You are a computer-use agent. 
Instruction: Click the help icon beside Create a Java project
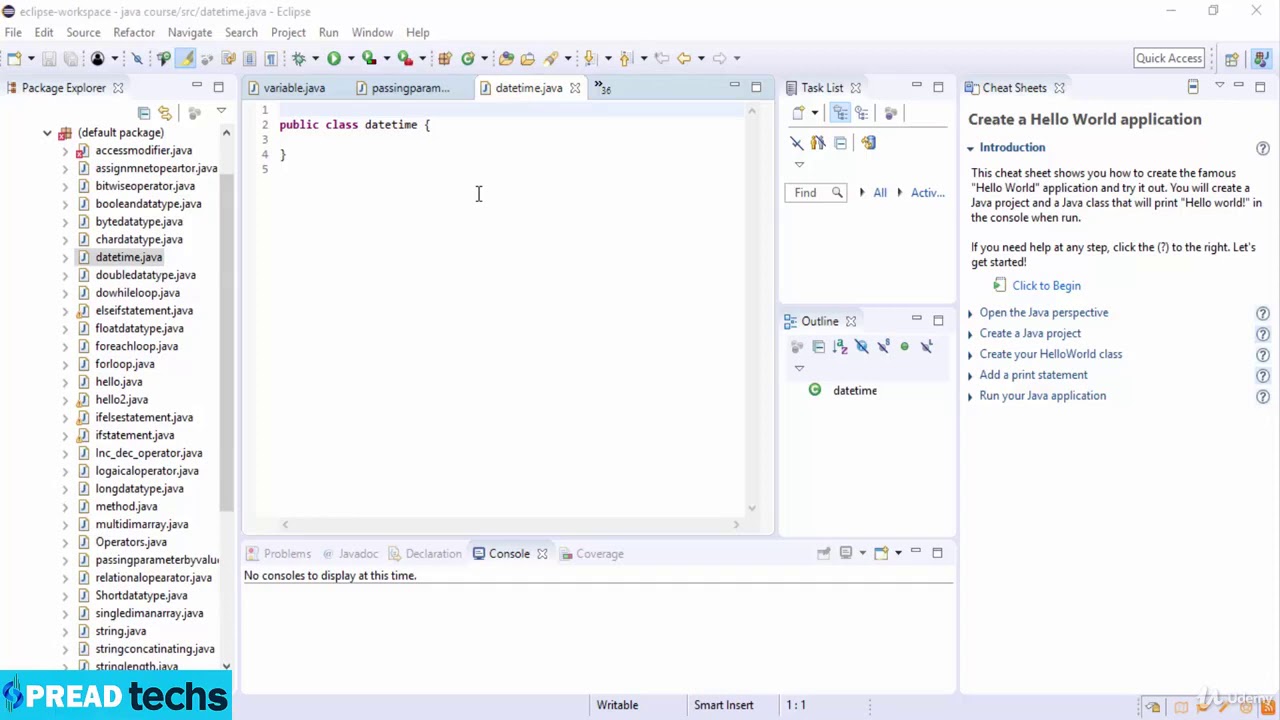click(x=1263, y=334)
